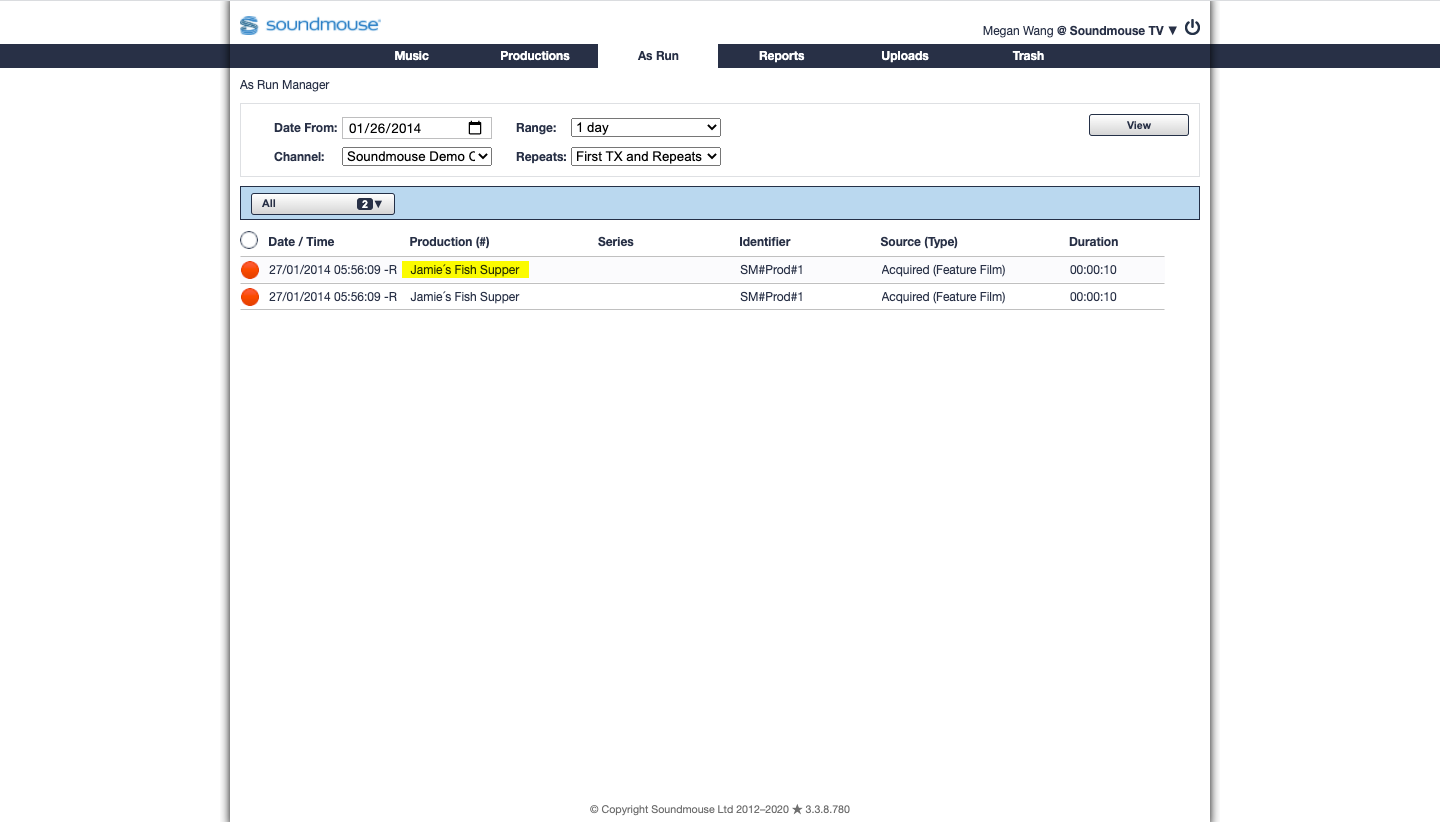This screenshot has width=1440, height=822.
Task: Click the copyright Soundmouse Ltd footer text
Action: point(720,809)
